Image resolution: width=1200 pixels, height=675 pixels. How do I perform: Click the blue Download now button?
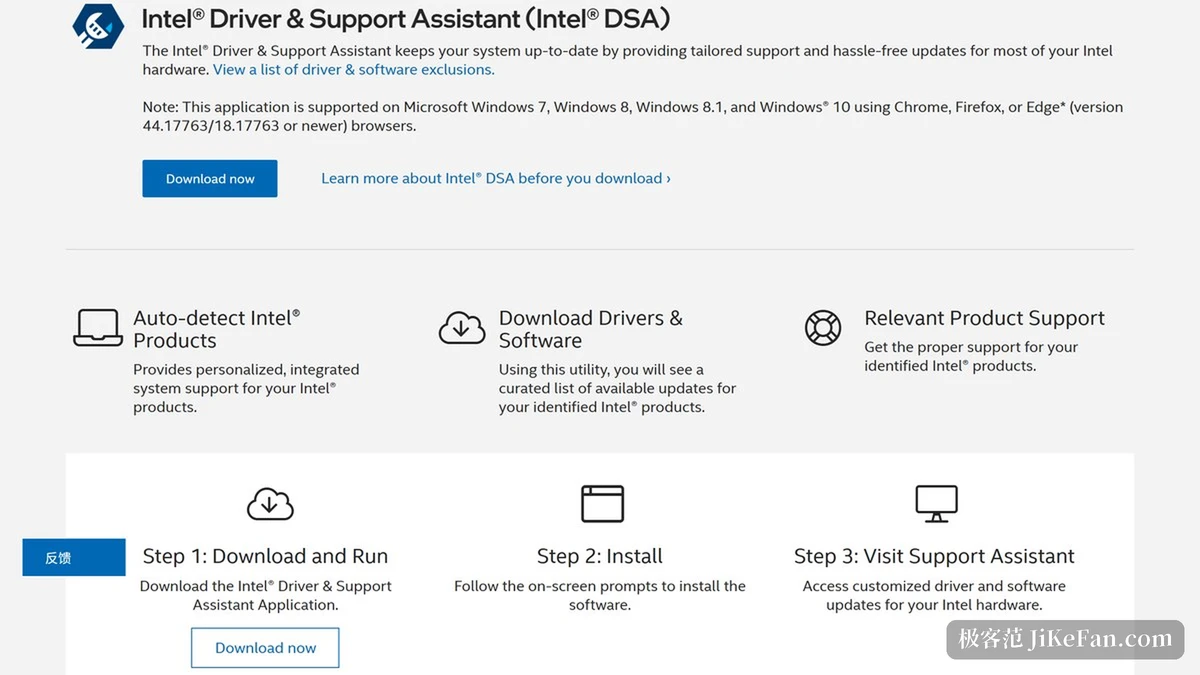coord(210,179)
